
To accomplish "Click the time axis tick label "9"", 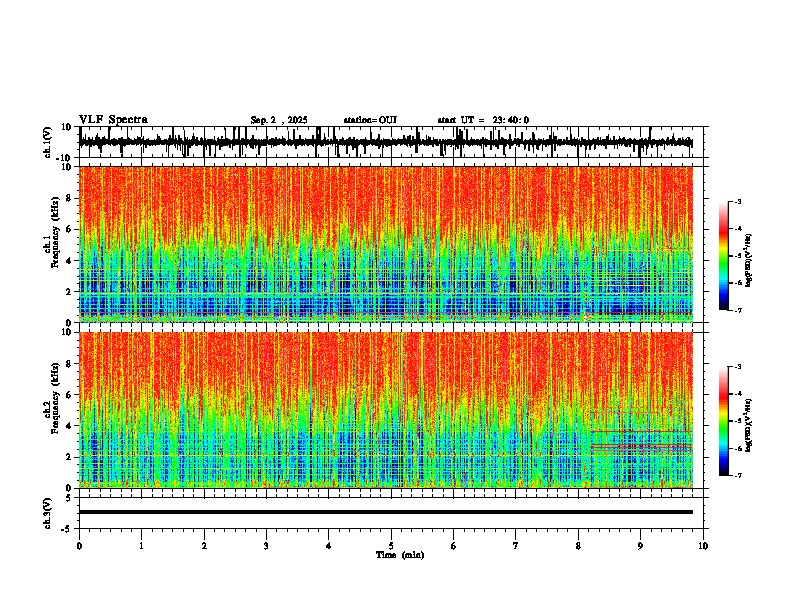I will [x=640, y=546].
